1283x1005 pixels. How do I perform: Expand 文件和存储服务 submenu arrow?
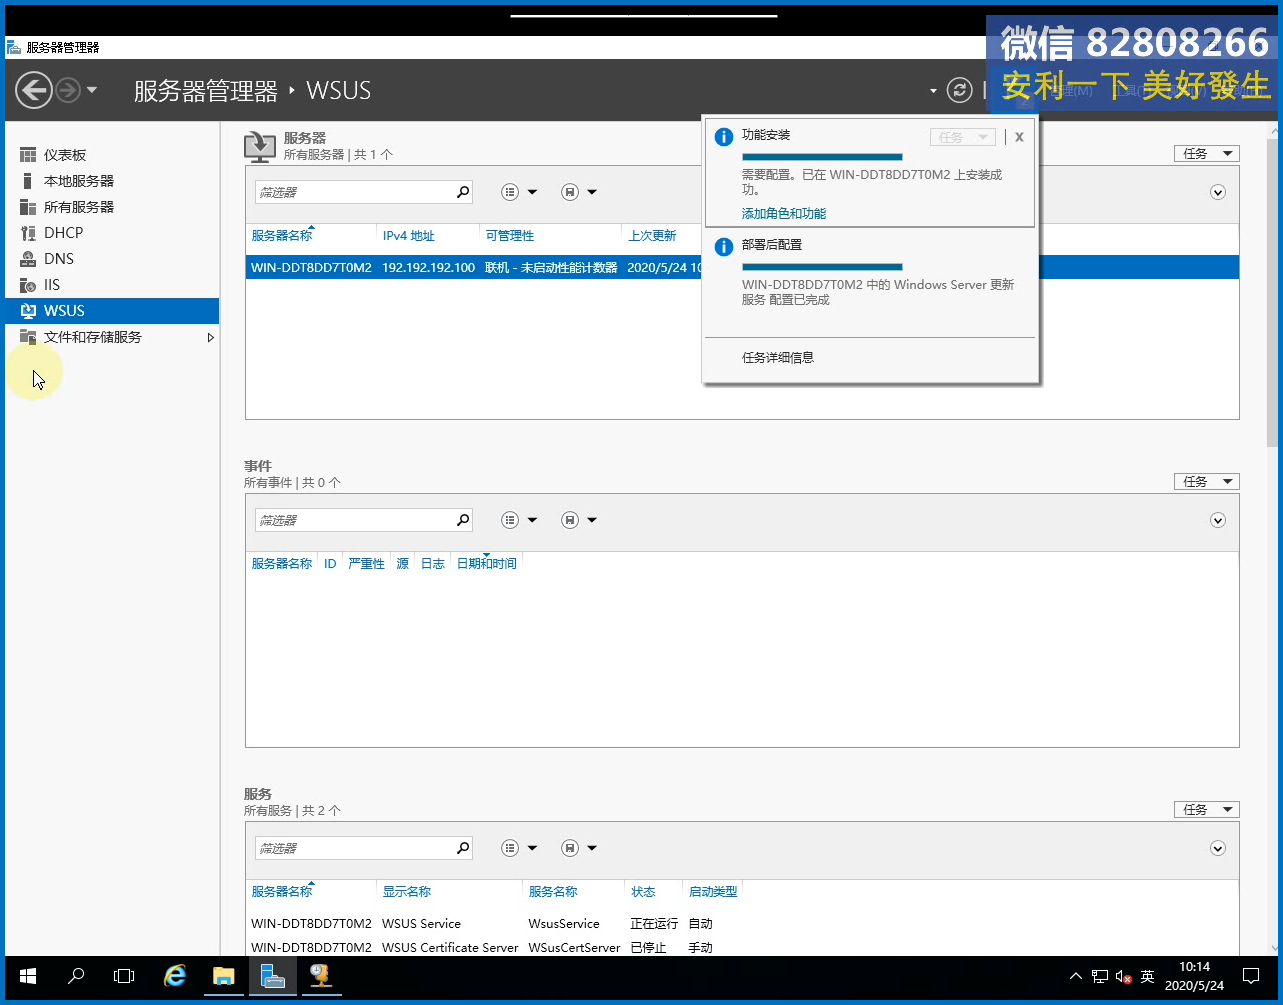(x=210, y=337)
